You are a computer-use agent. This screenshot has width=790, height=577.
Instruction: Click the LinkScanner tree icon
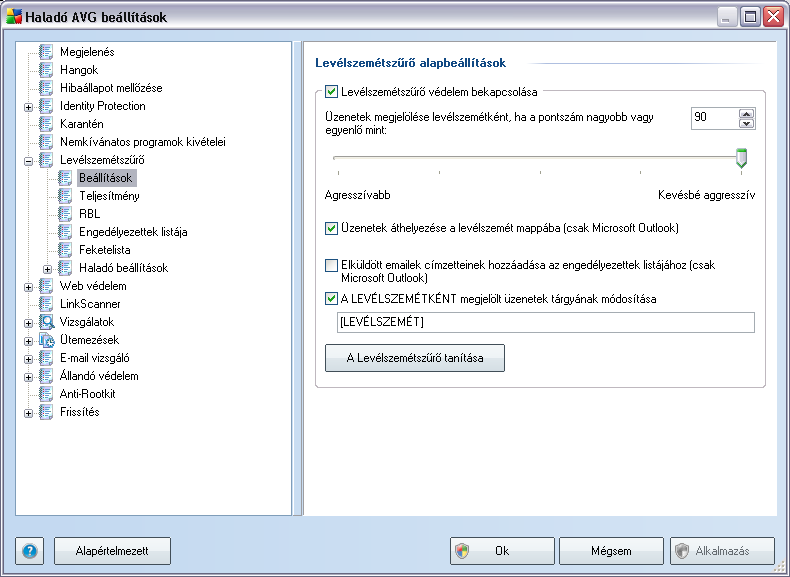point(46,304)
